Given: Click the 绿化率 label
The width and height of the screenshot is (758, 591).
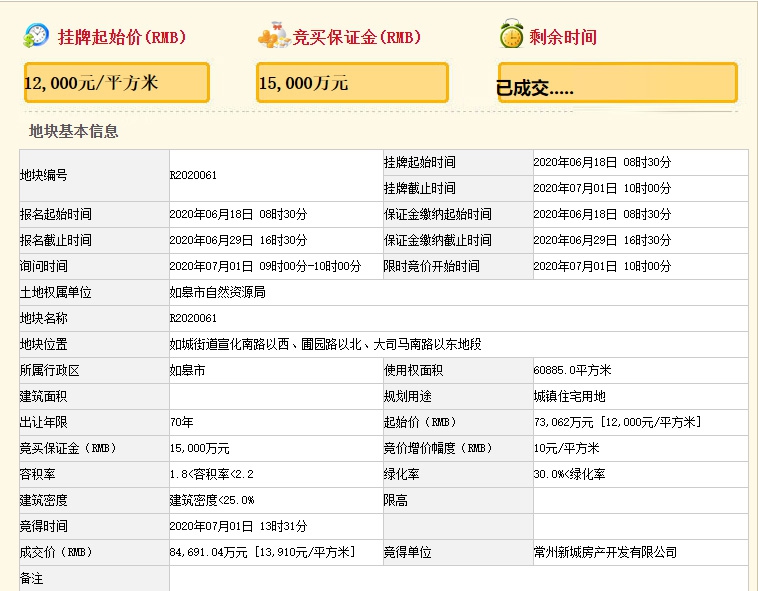Looking at the screenshot, I should point(402,475).
